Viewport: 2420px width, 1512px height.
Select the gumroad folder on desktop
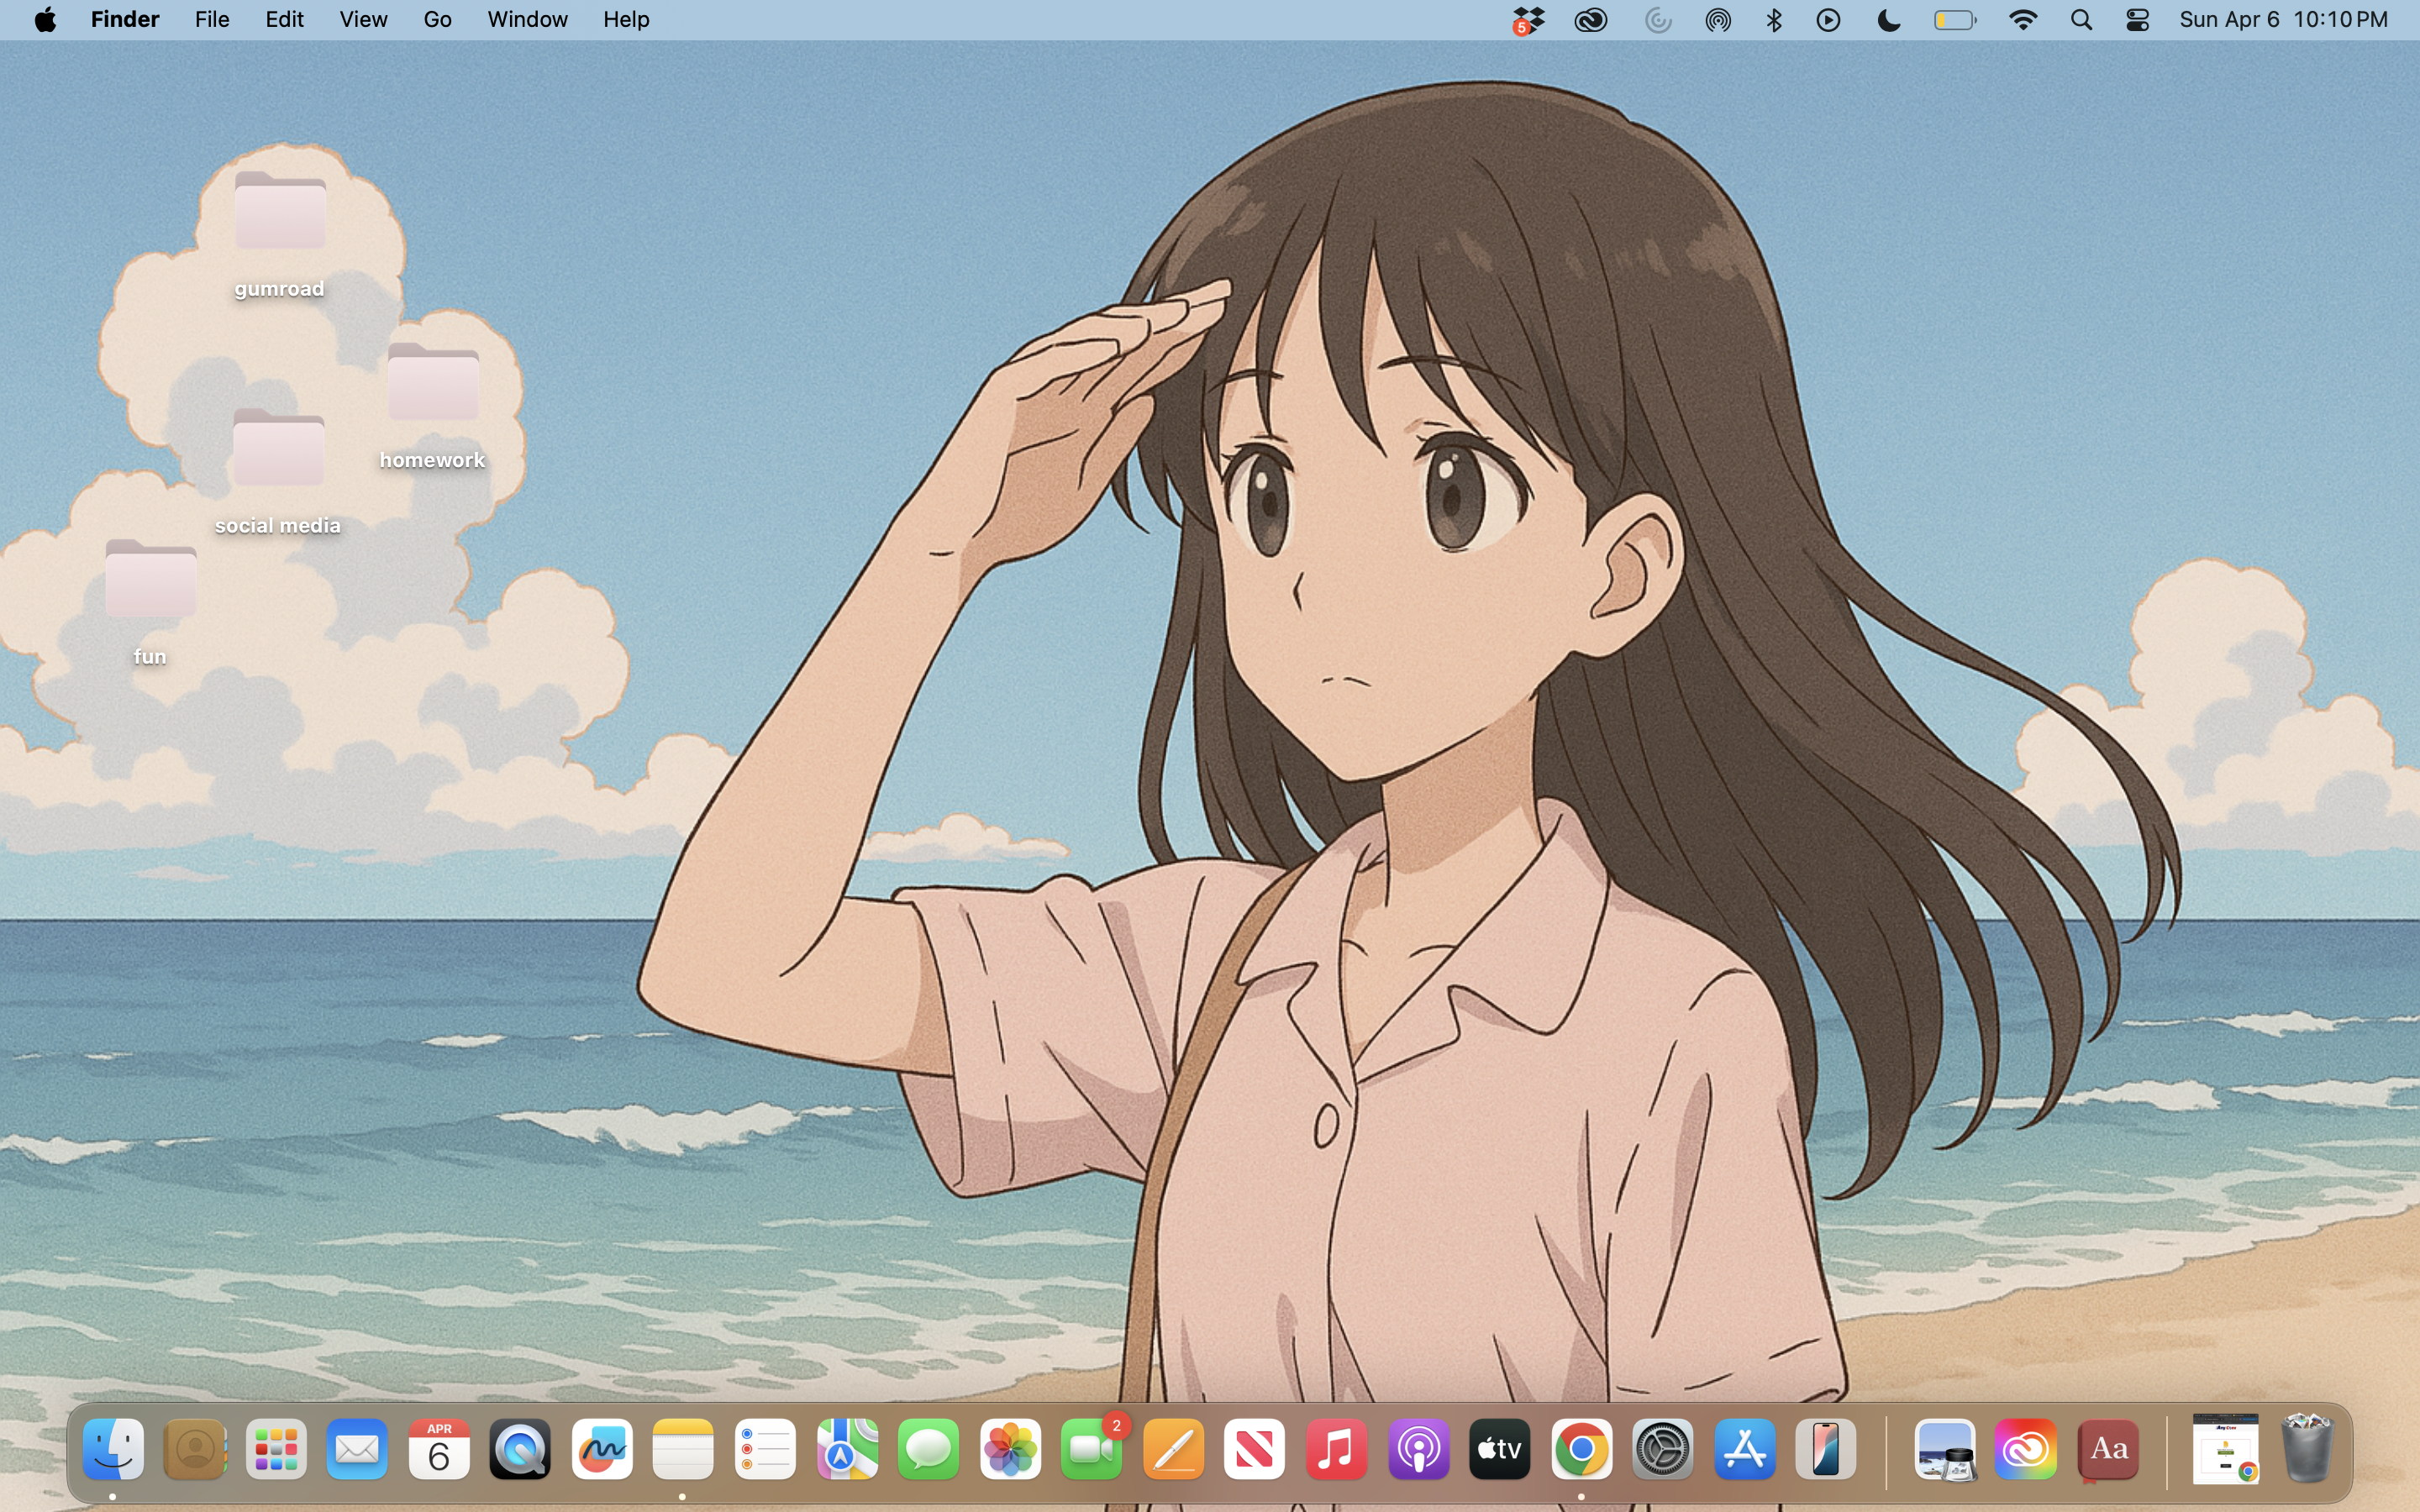pyautogui.click(x=280, y=234)
